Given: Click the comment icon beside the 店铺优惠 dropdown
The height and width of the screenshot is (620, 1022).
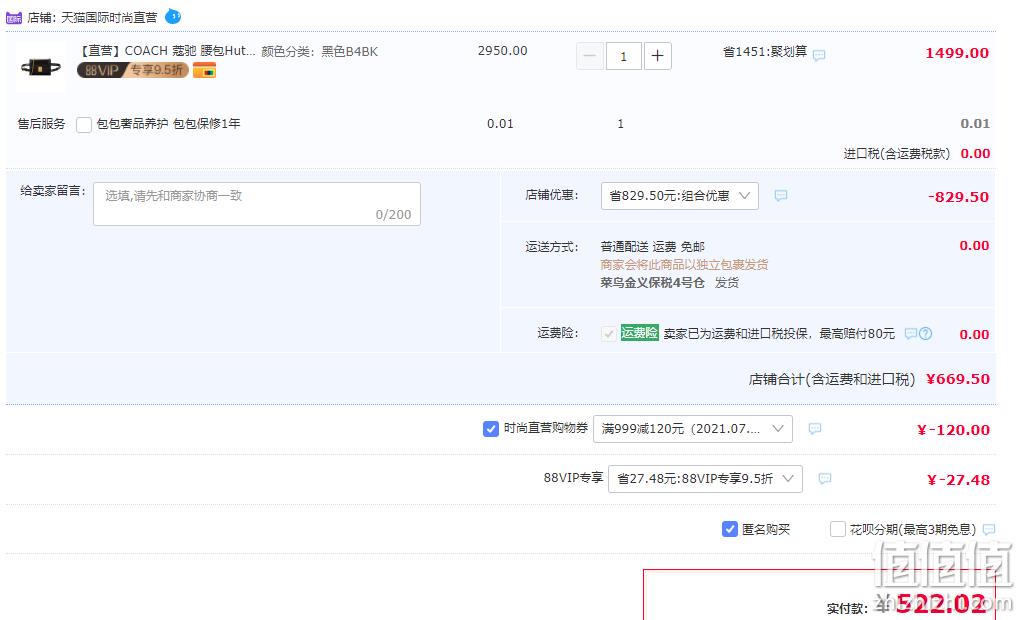Looking at the screenshot, I should pyautogui.click(x=781, y=196).
